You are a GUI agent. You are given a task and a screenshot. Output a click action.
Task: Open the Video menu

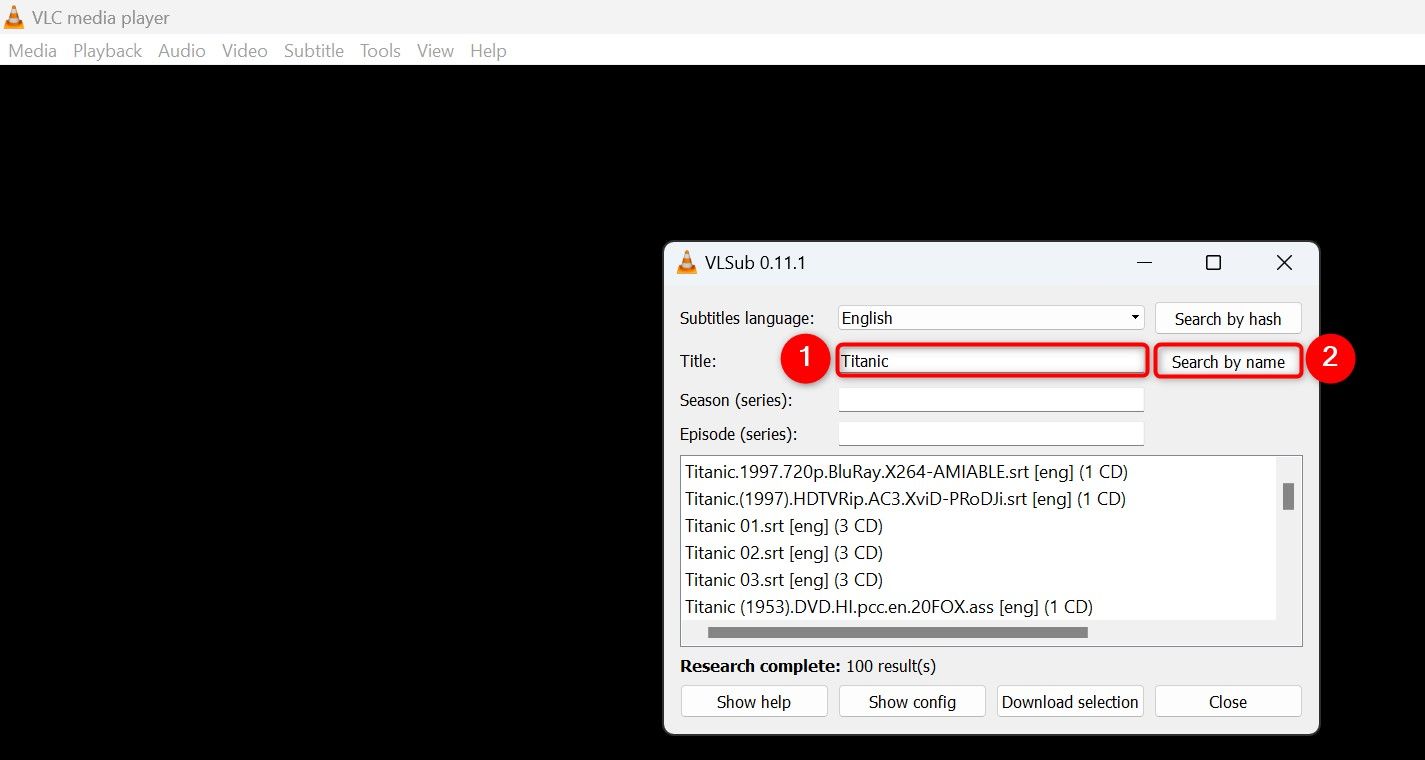[244, 51]
